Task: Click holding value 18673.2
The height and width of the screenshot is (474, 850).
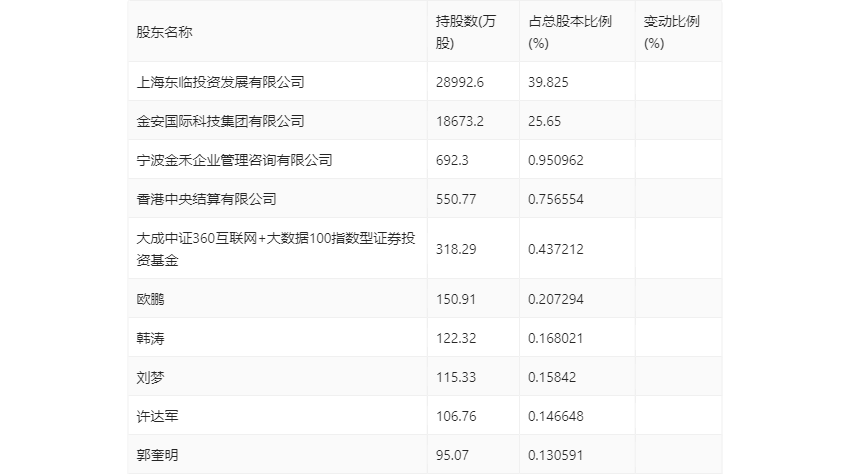Action: click(x=460, y=121)
